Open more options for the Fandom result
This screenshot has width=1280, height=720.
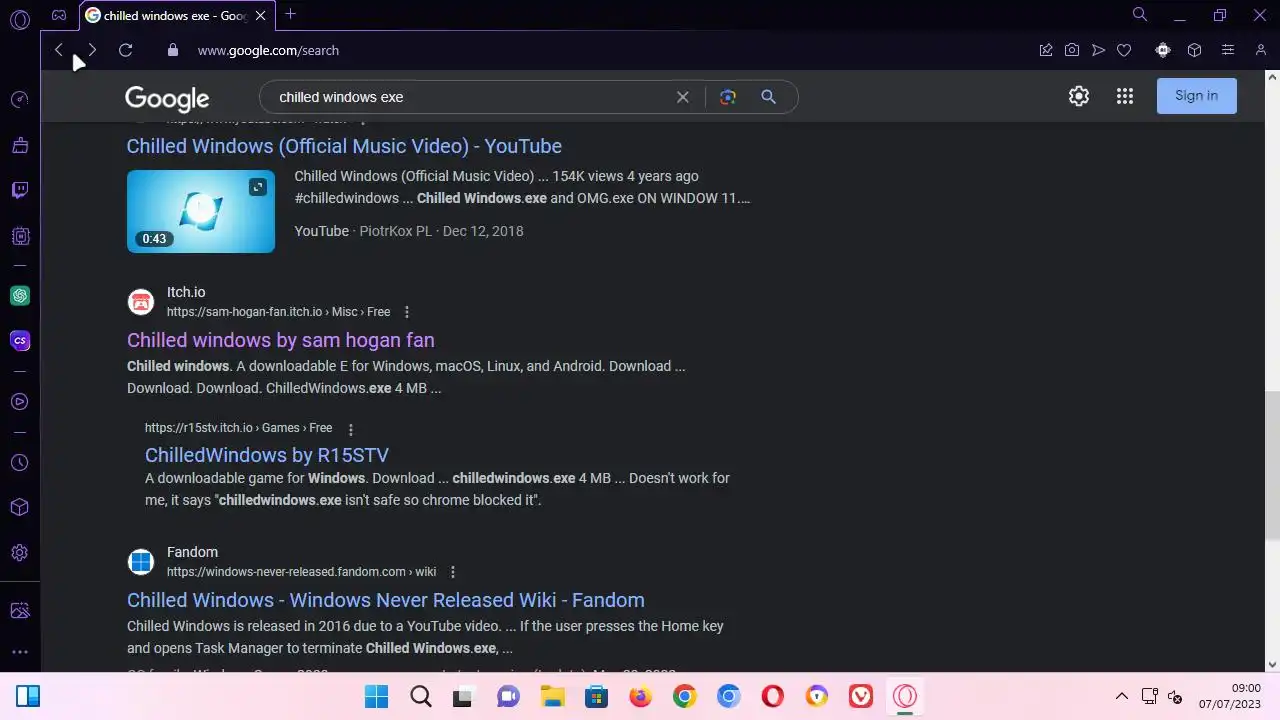[452, 572]
